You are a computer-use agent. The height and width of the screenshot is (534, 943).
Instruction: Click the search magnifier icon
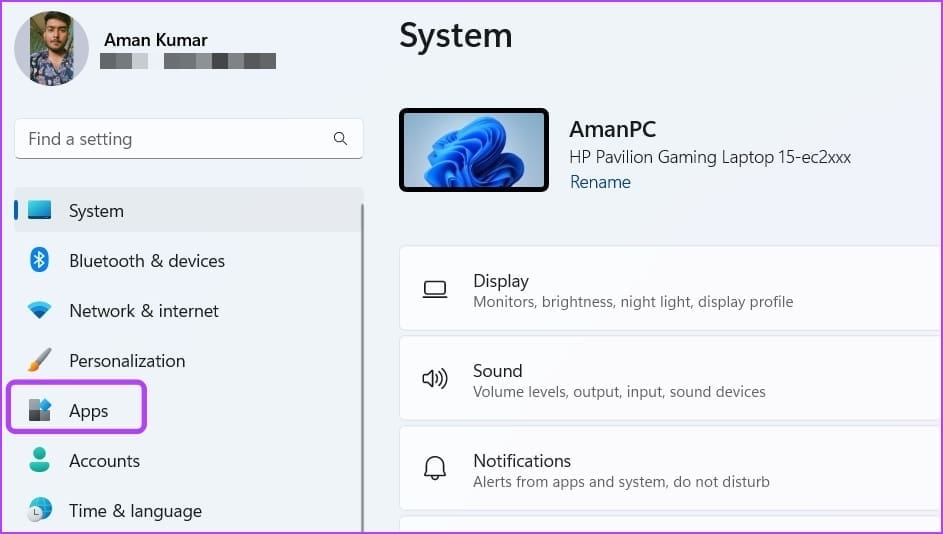click(340, 138)
